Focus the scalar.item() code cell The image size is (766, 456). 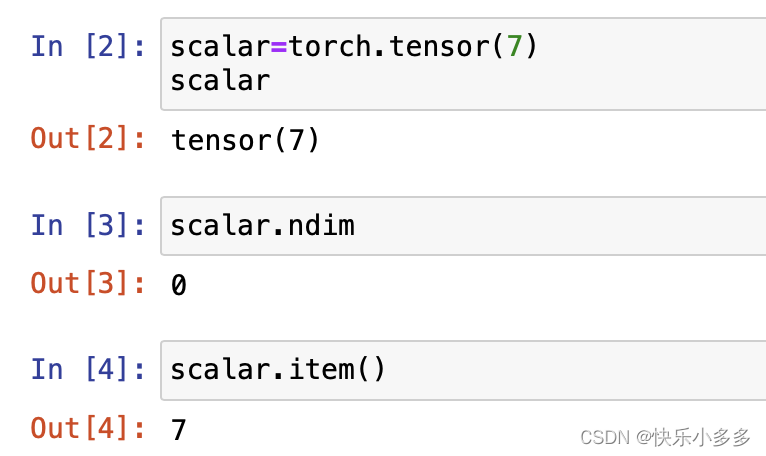[x=463, y=370]
